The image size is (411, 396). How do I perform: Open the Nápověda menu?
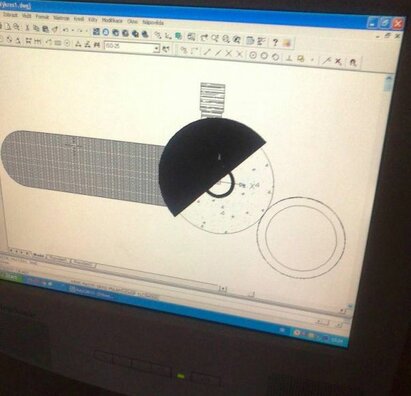coord(153,23)
